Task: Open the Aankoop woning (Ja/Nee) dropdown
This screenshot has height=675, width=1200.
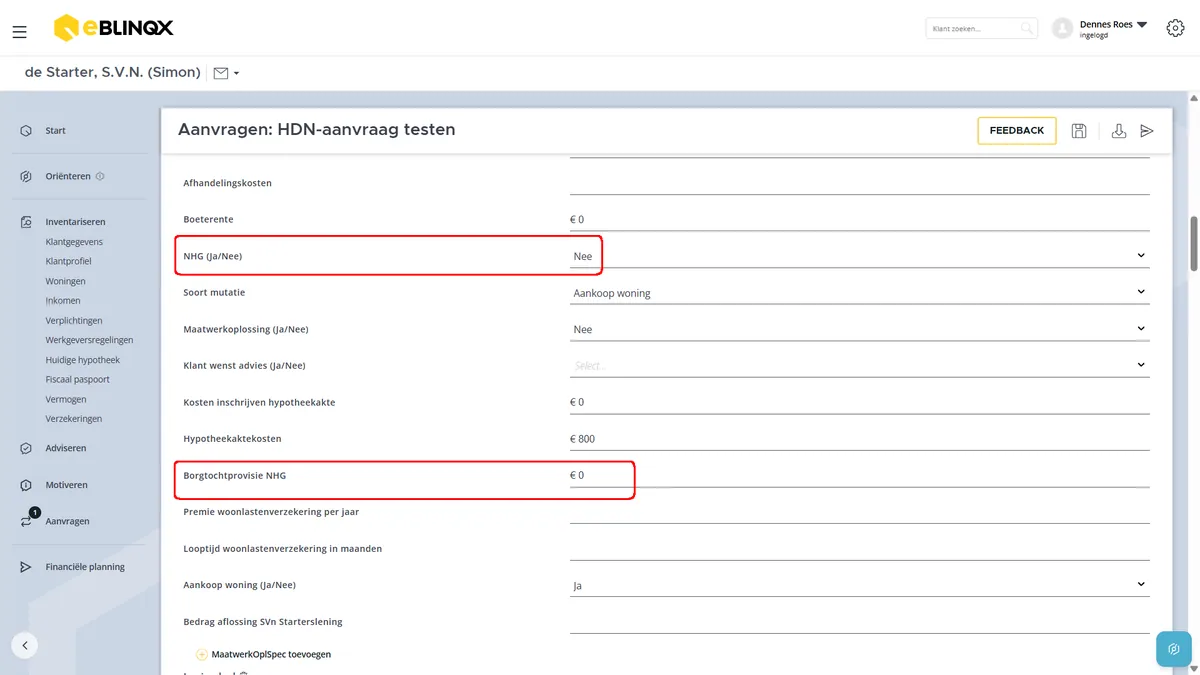Action: coord(859,585)
